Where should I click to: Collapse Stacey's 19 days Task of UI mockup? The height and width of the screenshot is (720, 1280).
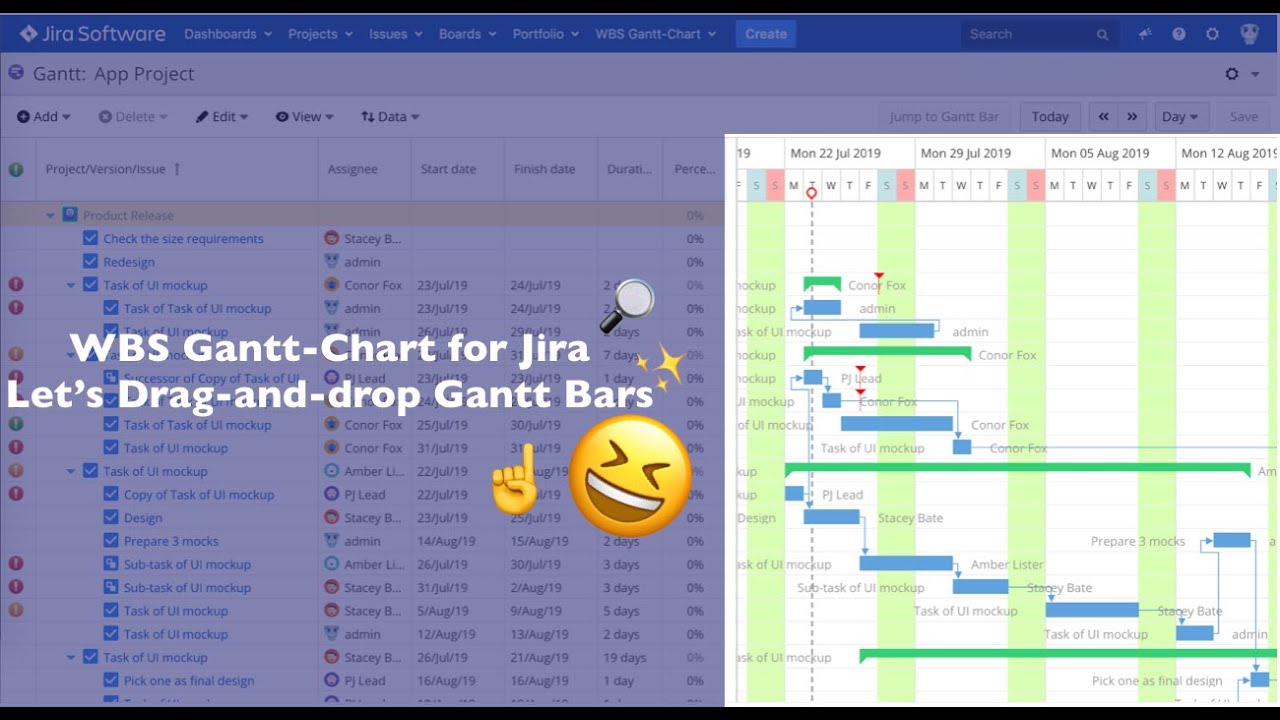[x=71, y=657]
